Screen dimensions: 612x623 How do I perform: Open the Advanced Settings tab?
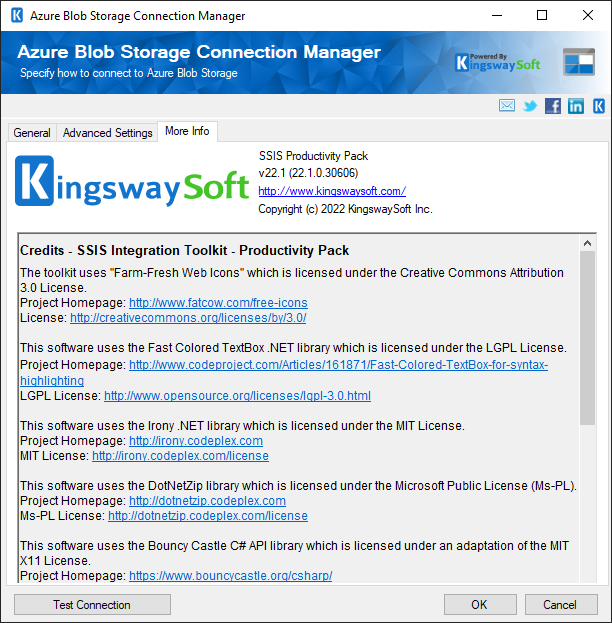pos(107,133)
